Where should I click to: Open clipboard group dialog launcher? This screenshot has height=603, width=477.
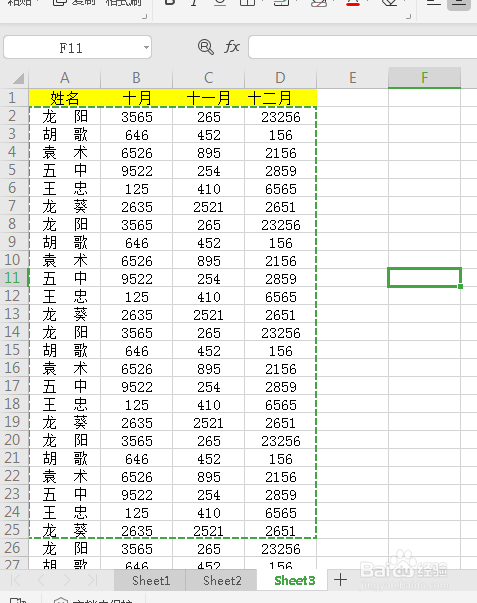[x=145, y=17]
